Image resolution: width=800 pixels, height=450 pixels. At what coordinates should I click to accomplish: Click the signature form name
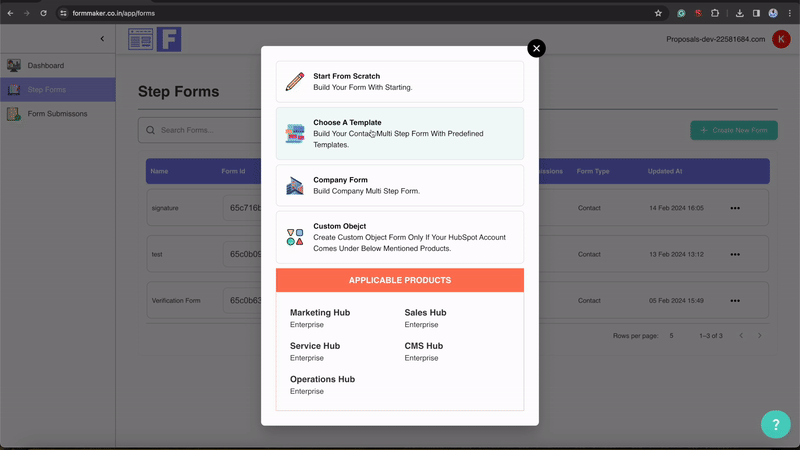click(165, 208)
